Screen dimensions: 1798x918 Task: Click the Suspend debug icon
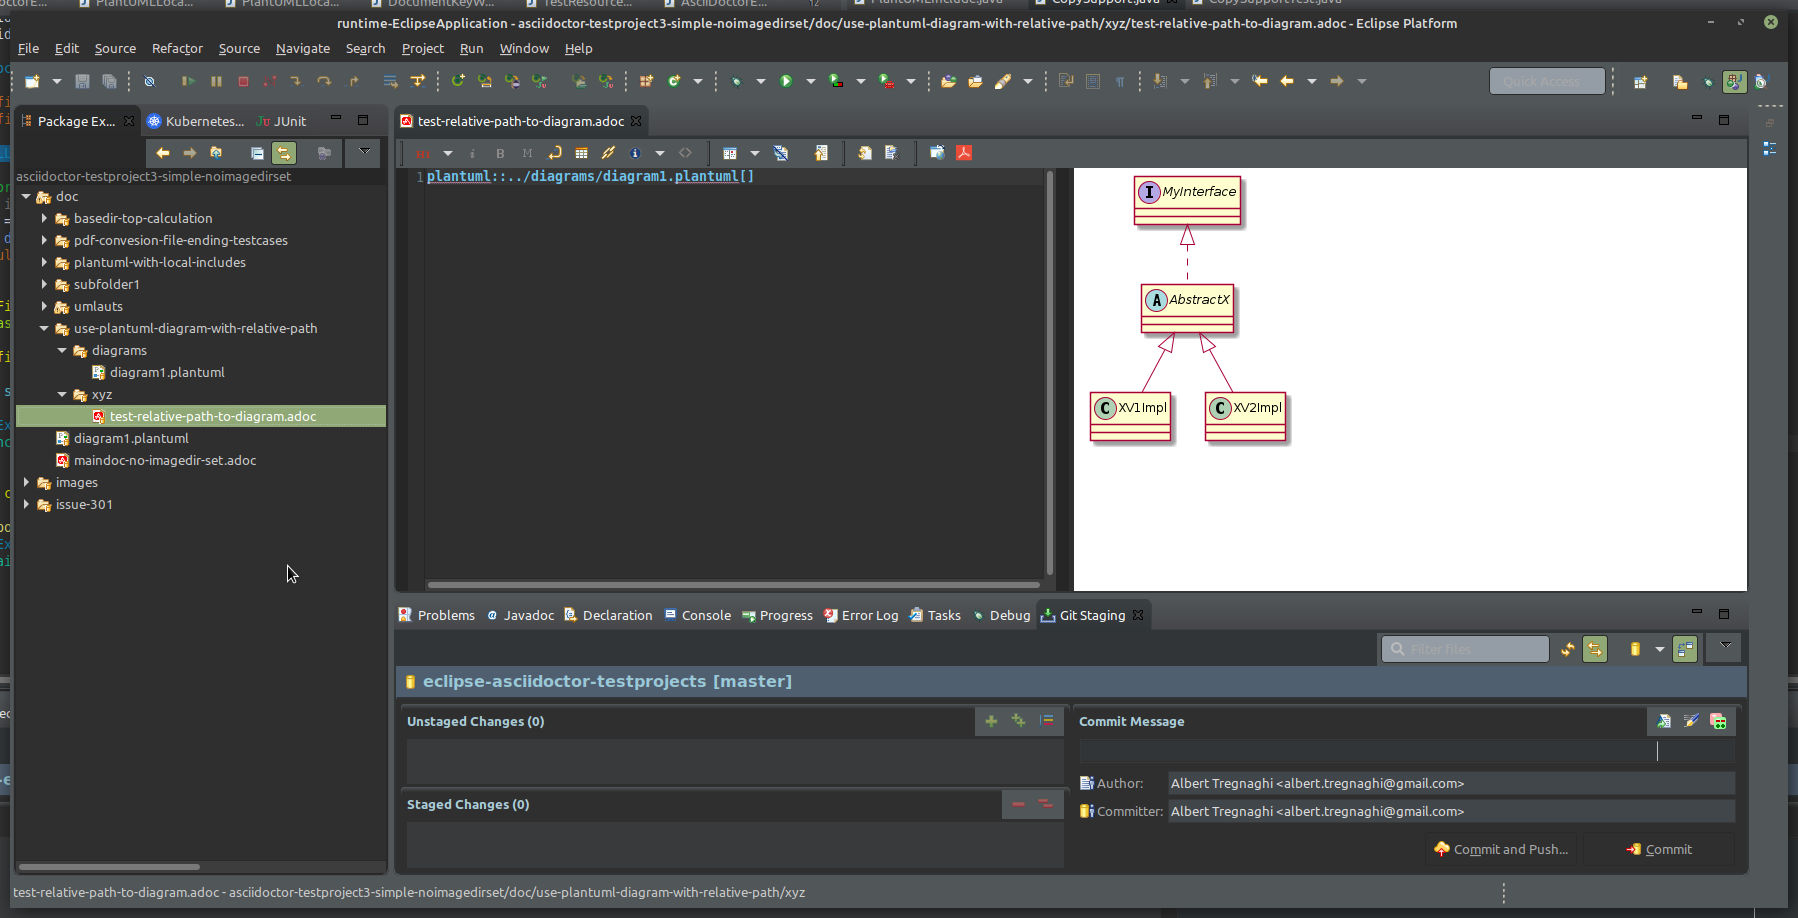click(216, 81)
